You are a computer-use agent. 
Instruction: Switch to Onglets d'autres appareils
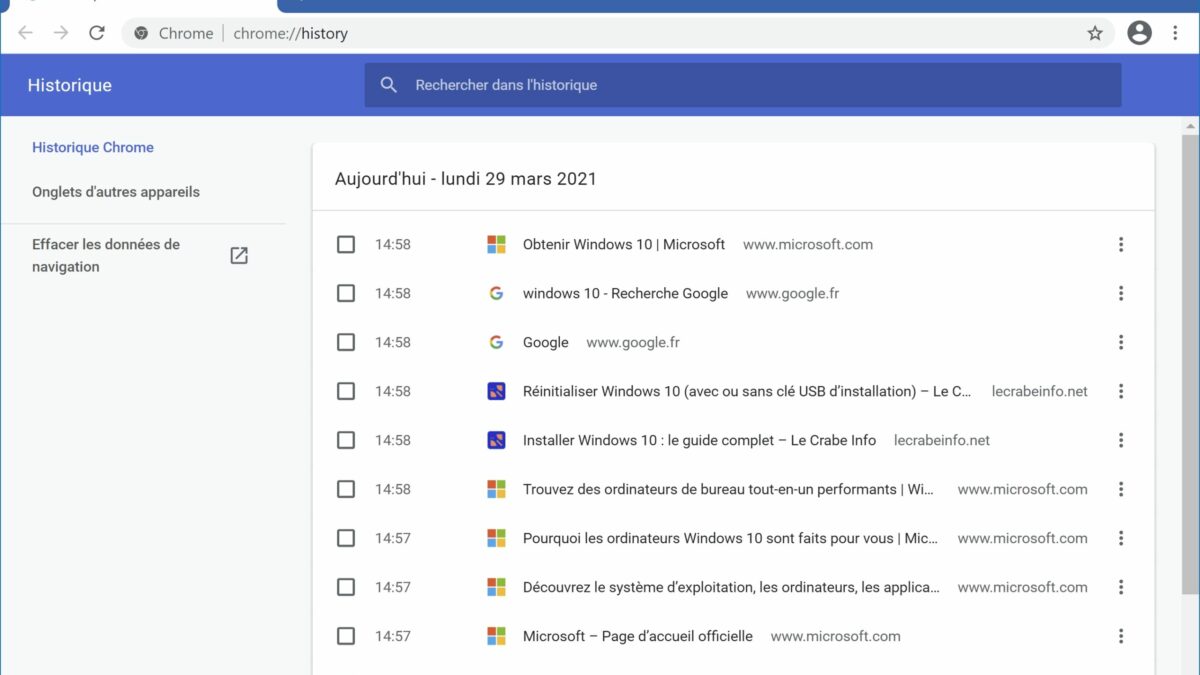click(x=116, y=192)
